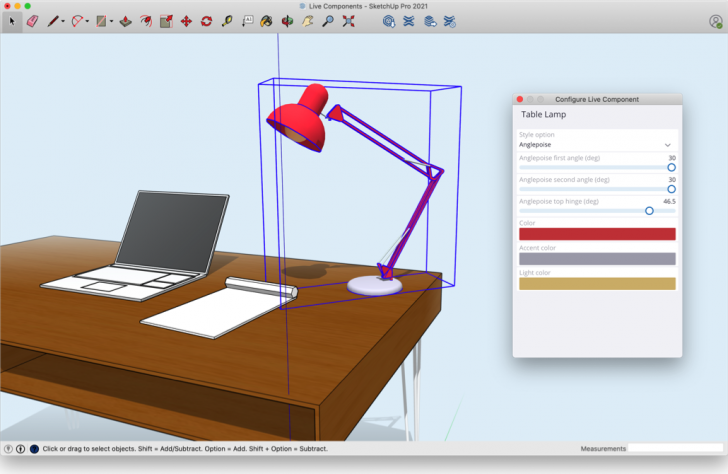
Task: Click the Orbit tool
Action: tap(287, 20)
